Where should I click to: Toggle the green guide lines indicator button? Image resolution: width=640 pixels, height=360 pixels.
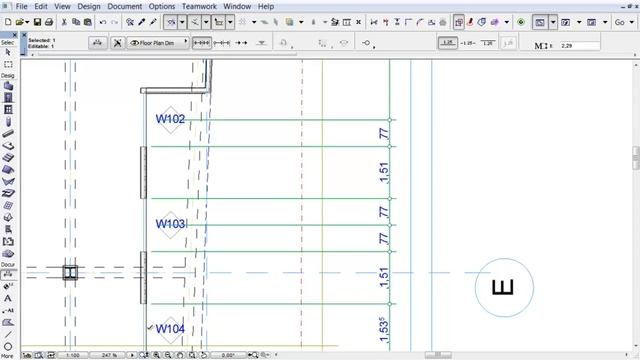coord(521,22)
